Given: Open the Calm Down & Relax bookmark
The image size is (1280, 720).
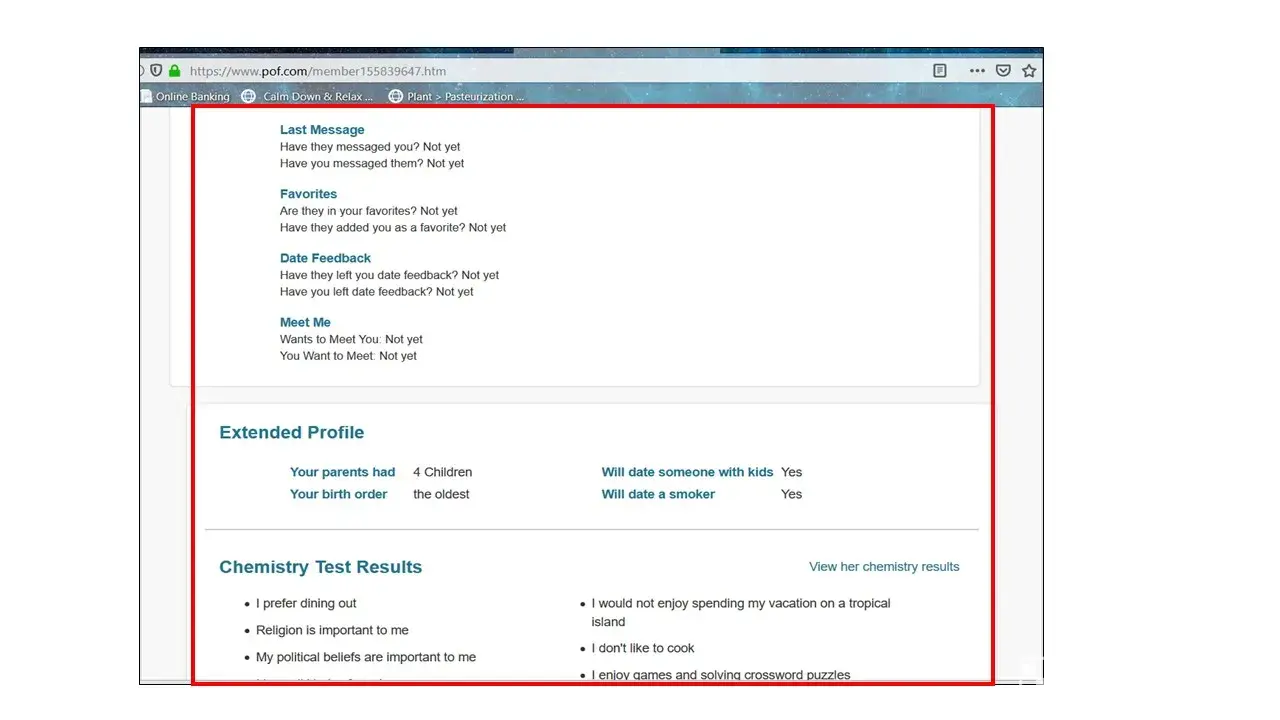Looking at the screenshot, I should 307,97.
